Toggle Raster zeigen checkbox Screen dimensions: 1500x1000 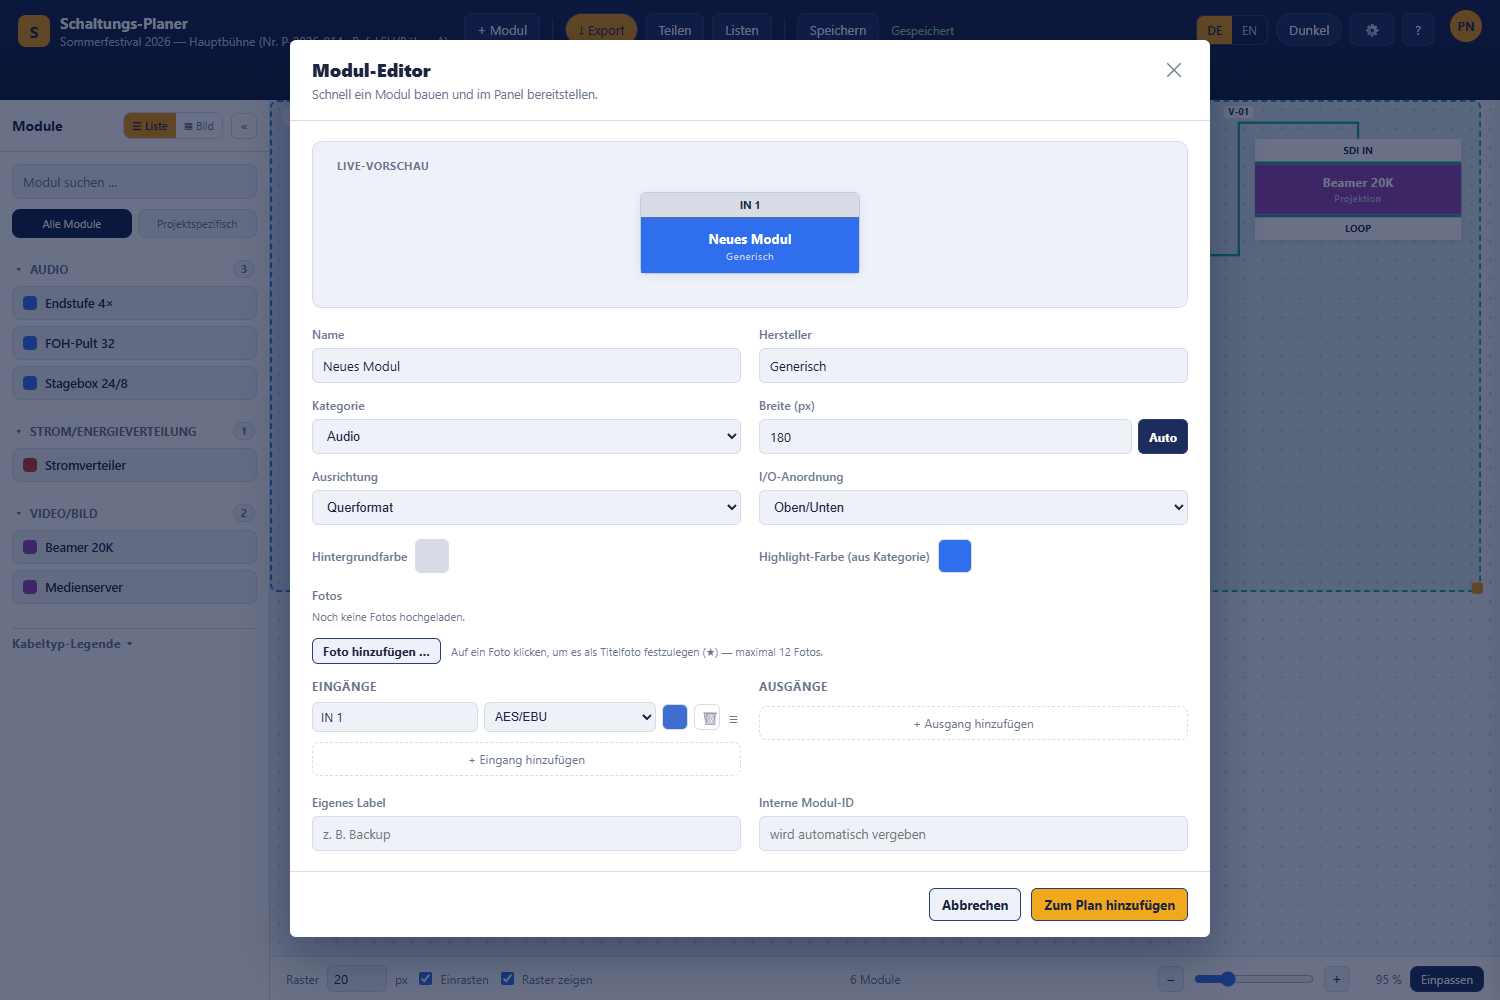508,979
